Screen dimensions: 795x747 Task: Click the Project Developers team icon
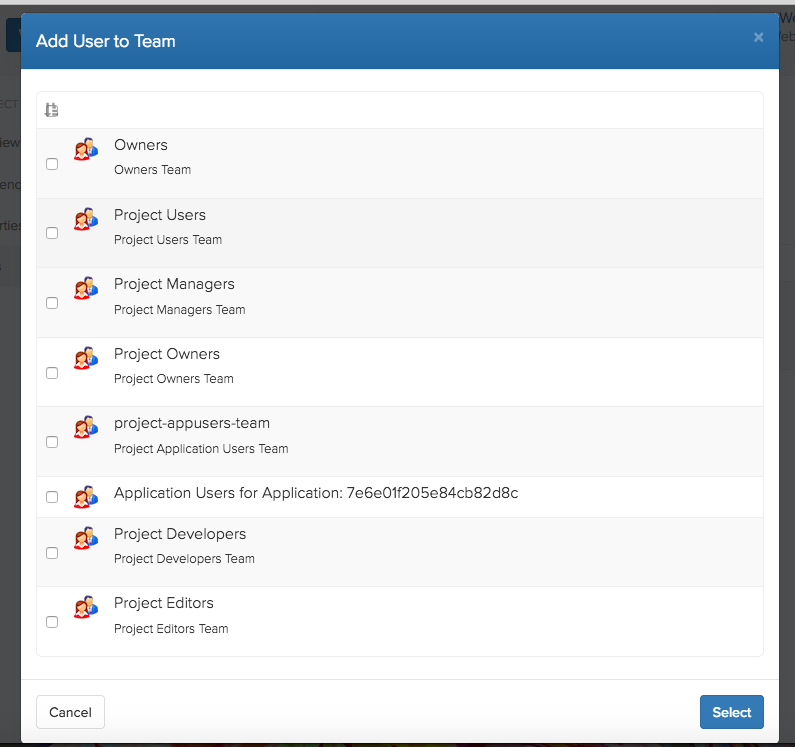[85, 539]
